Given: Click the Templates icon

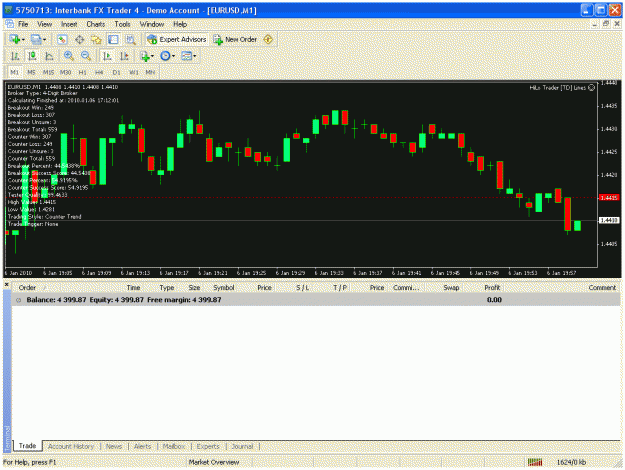Looking at the screenshot, I should [186, 56].
